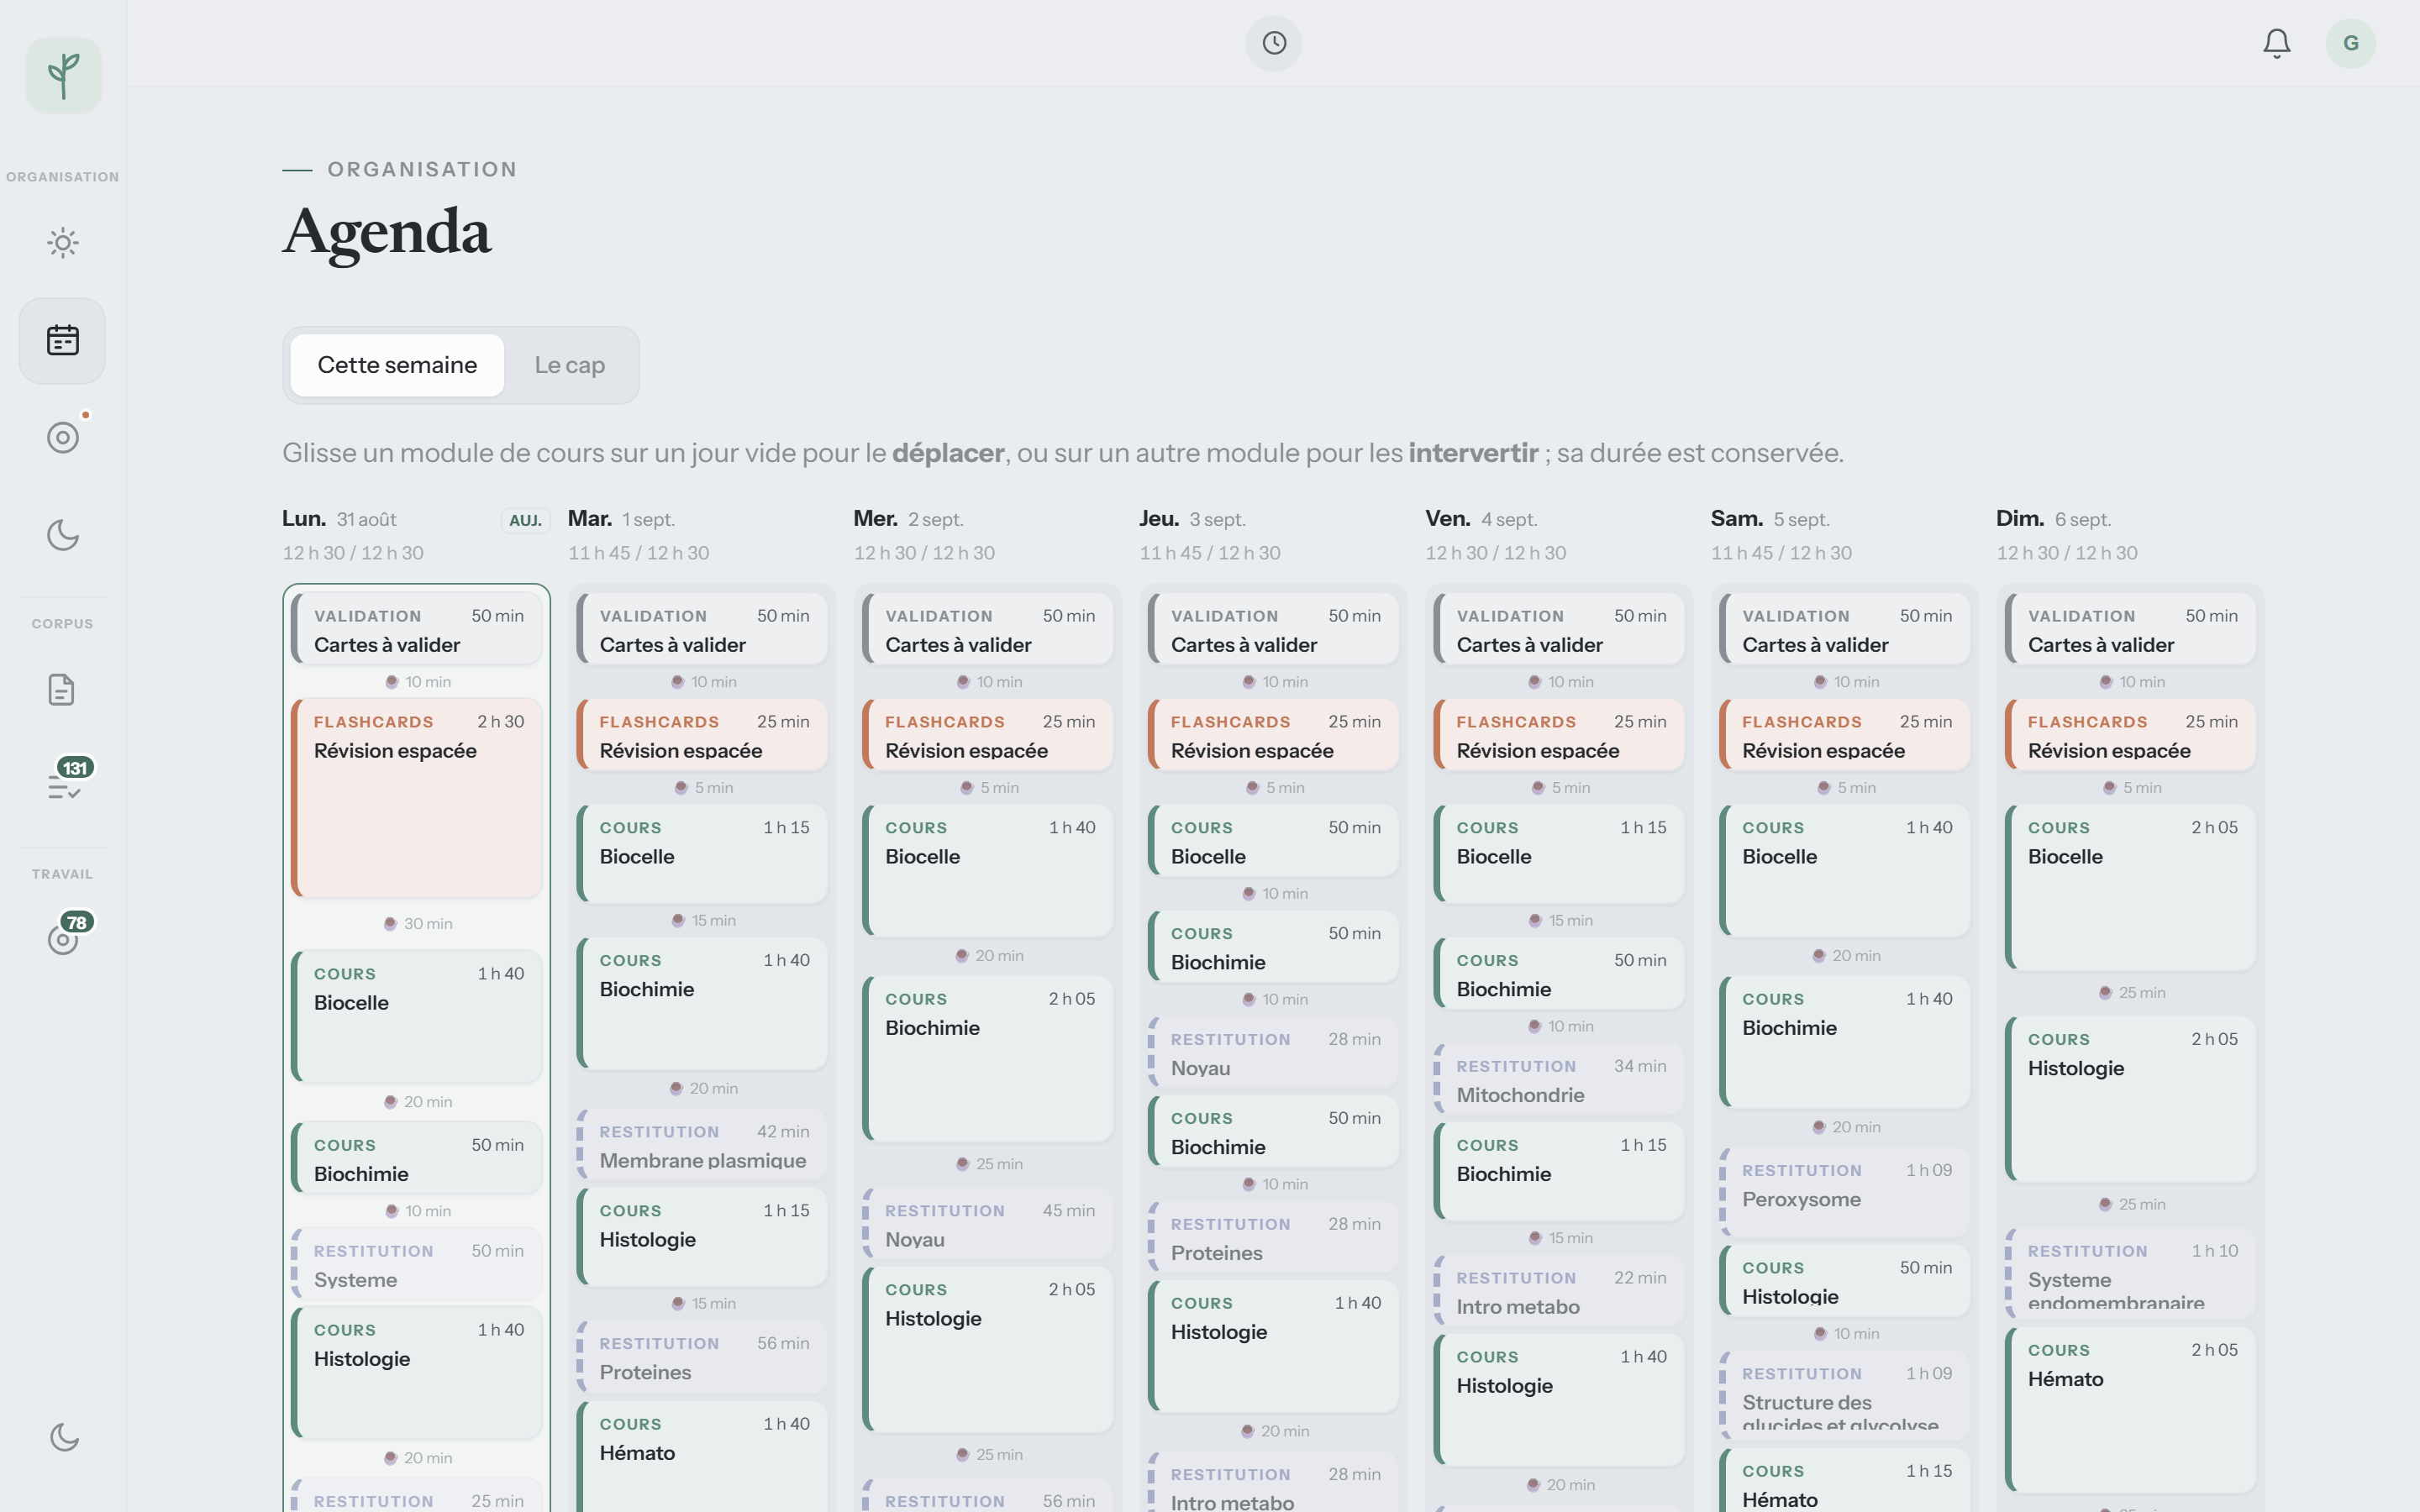Select Friday's Restitution Intro metabo 22 min card
The height and width of the screenshot is (1512, 2420).
click(1559, 1291)
